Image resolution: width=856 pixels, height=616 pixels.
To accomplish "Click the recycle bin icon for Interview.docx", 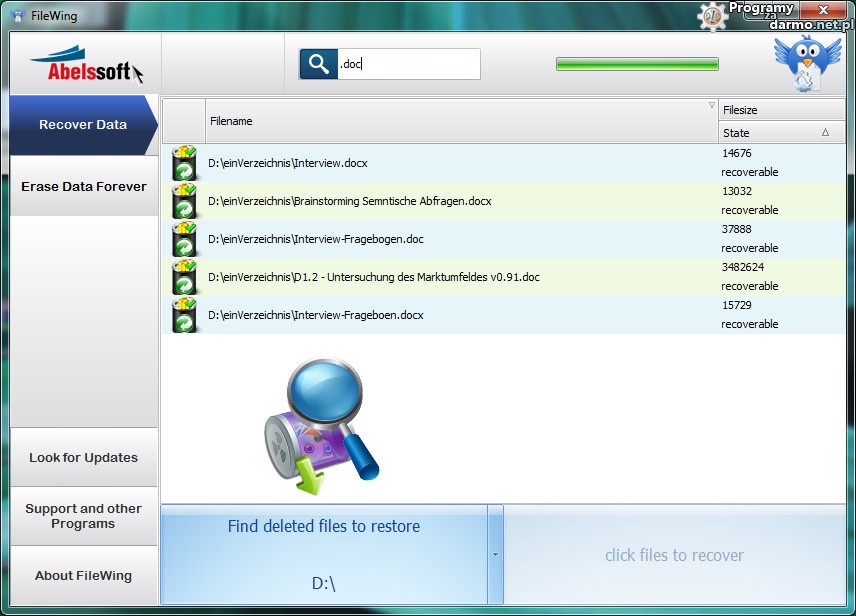I will 184,163.
